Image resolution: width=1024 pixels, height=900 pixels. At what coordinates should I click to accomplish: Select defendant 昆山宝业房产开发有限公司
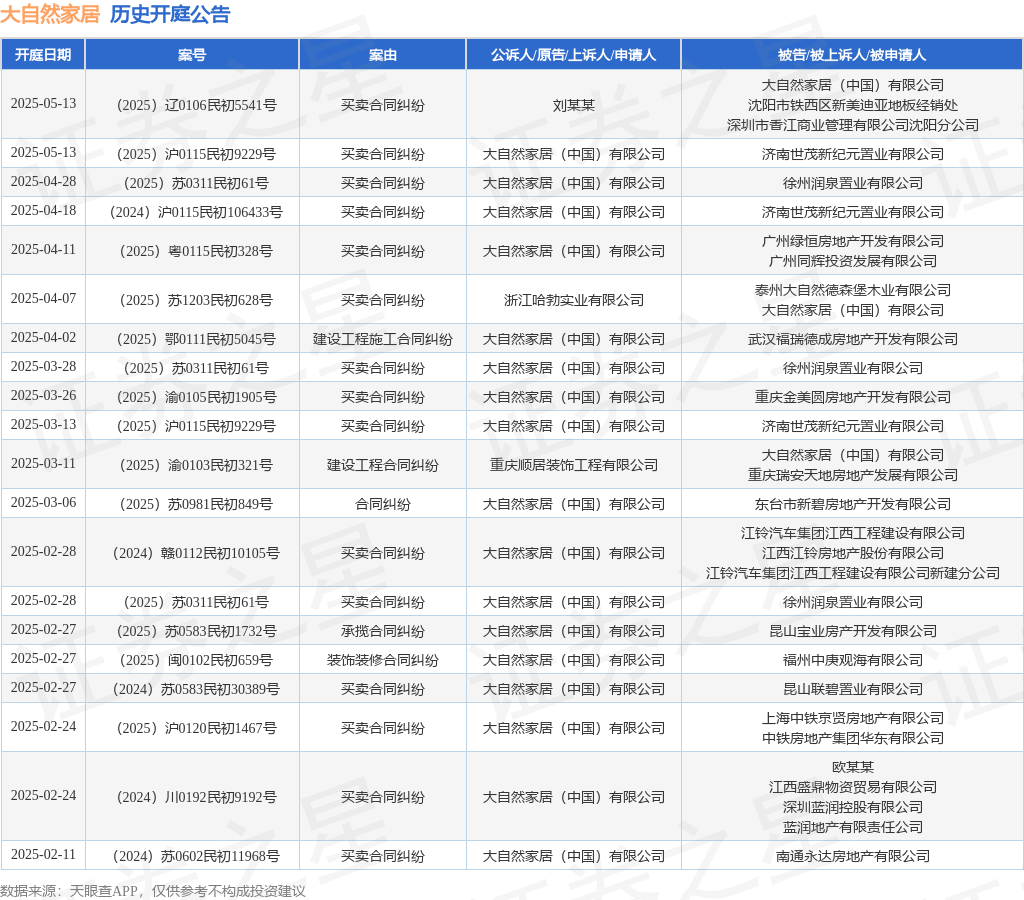click(x=852, y=632)
